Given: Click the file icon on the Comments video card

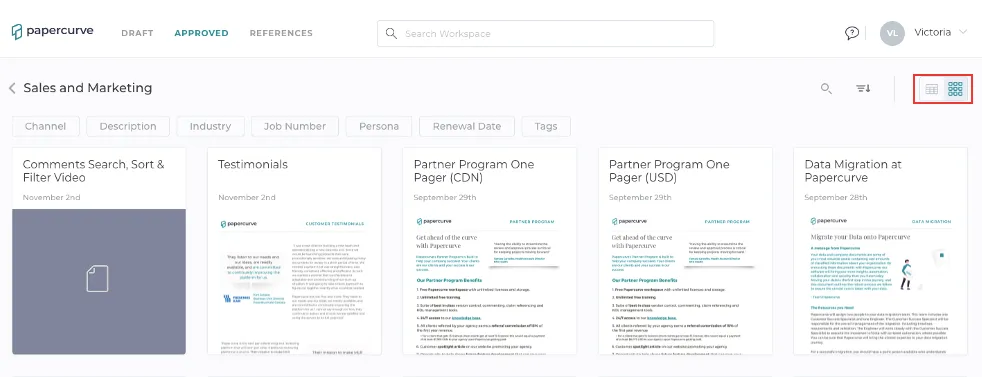Looking at the screenshot, I should coord(97,279).
